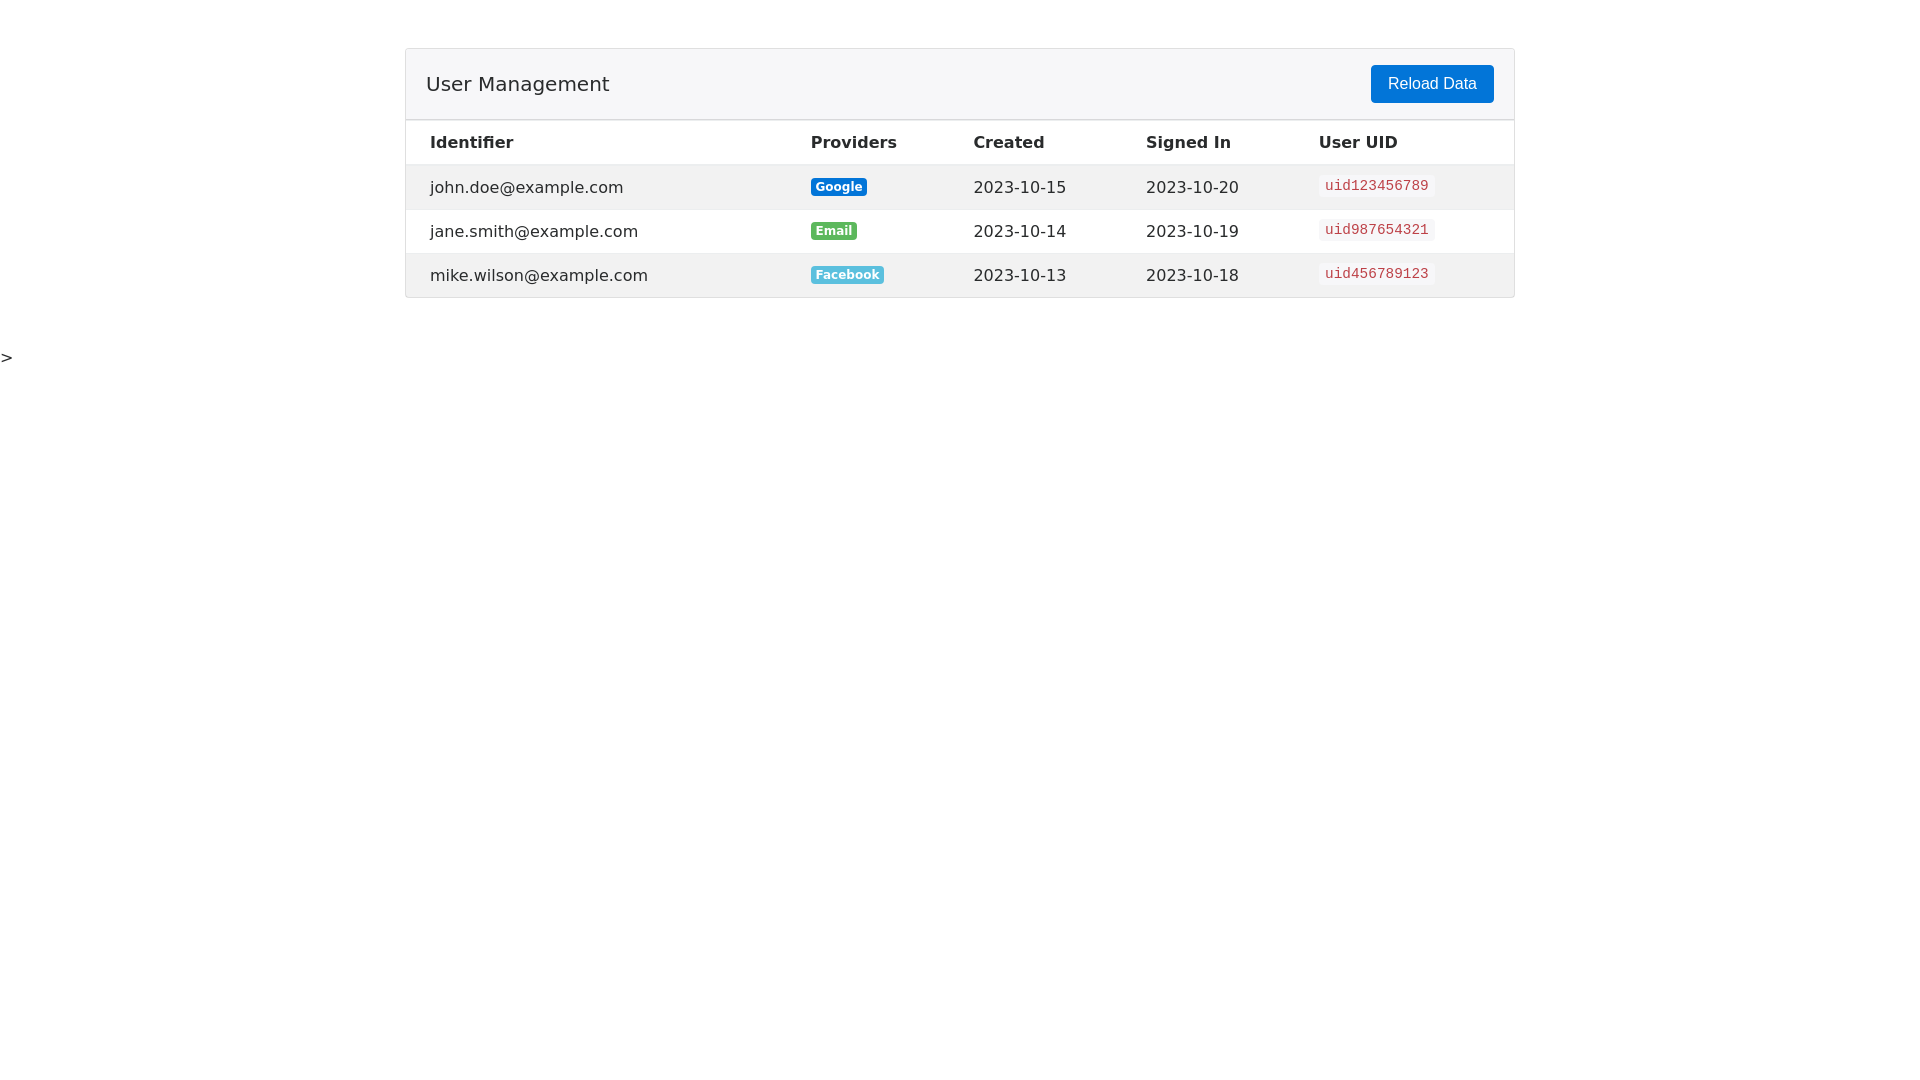The width and height of the screenshot is (1920, 1080).
Task: Click the Reload Data button
Action: [x=1431, y=84]
